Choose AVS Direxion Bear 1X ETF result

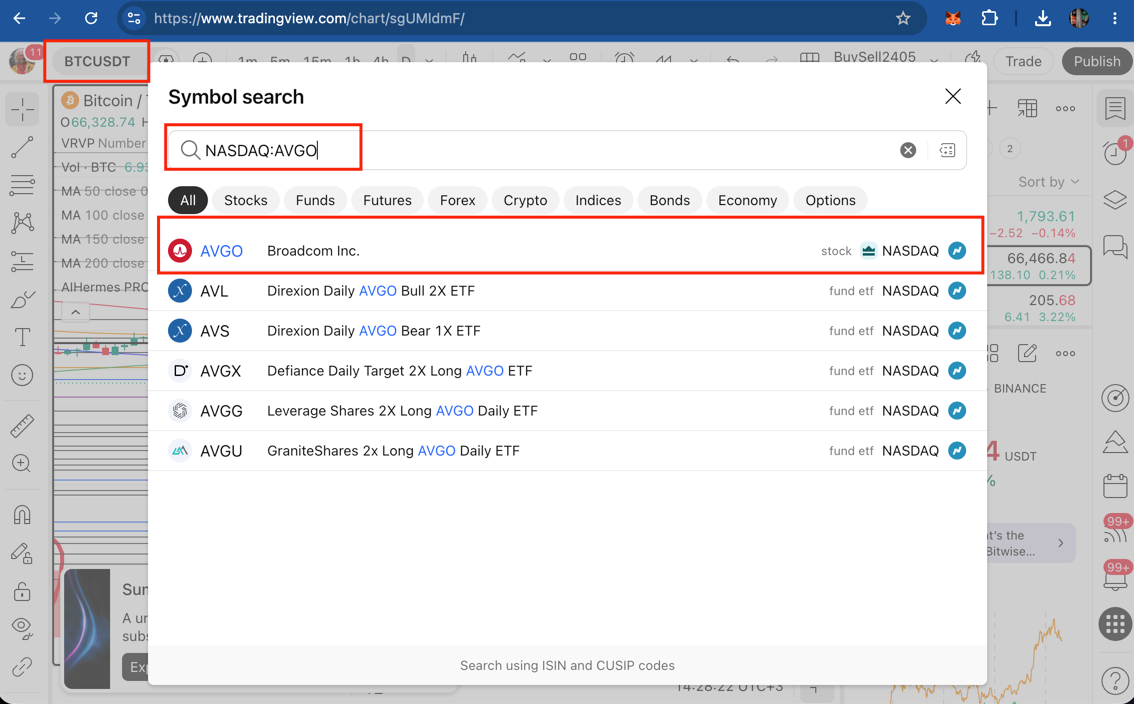[568, 331]
